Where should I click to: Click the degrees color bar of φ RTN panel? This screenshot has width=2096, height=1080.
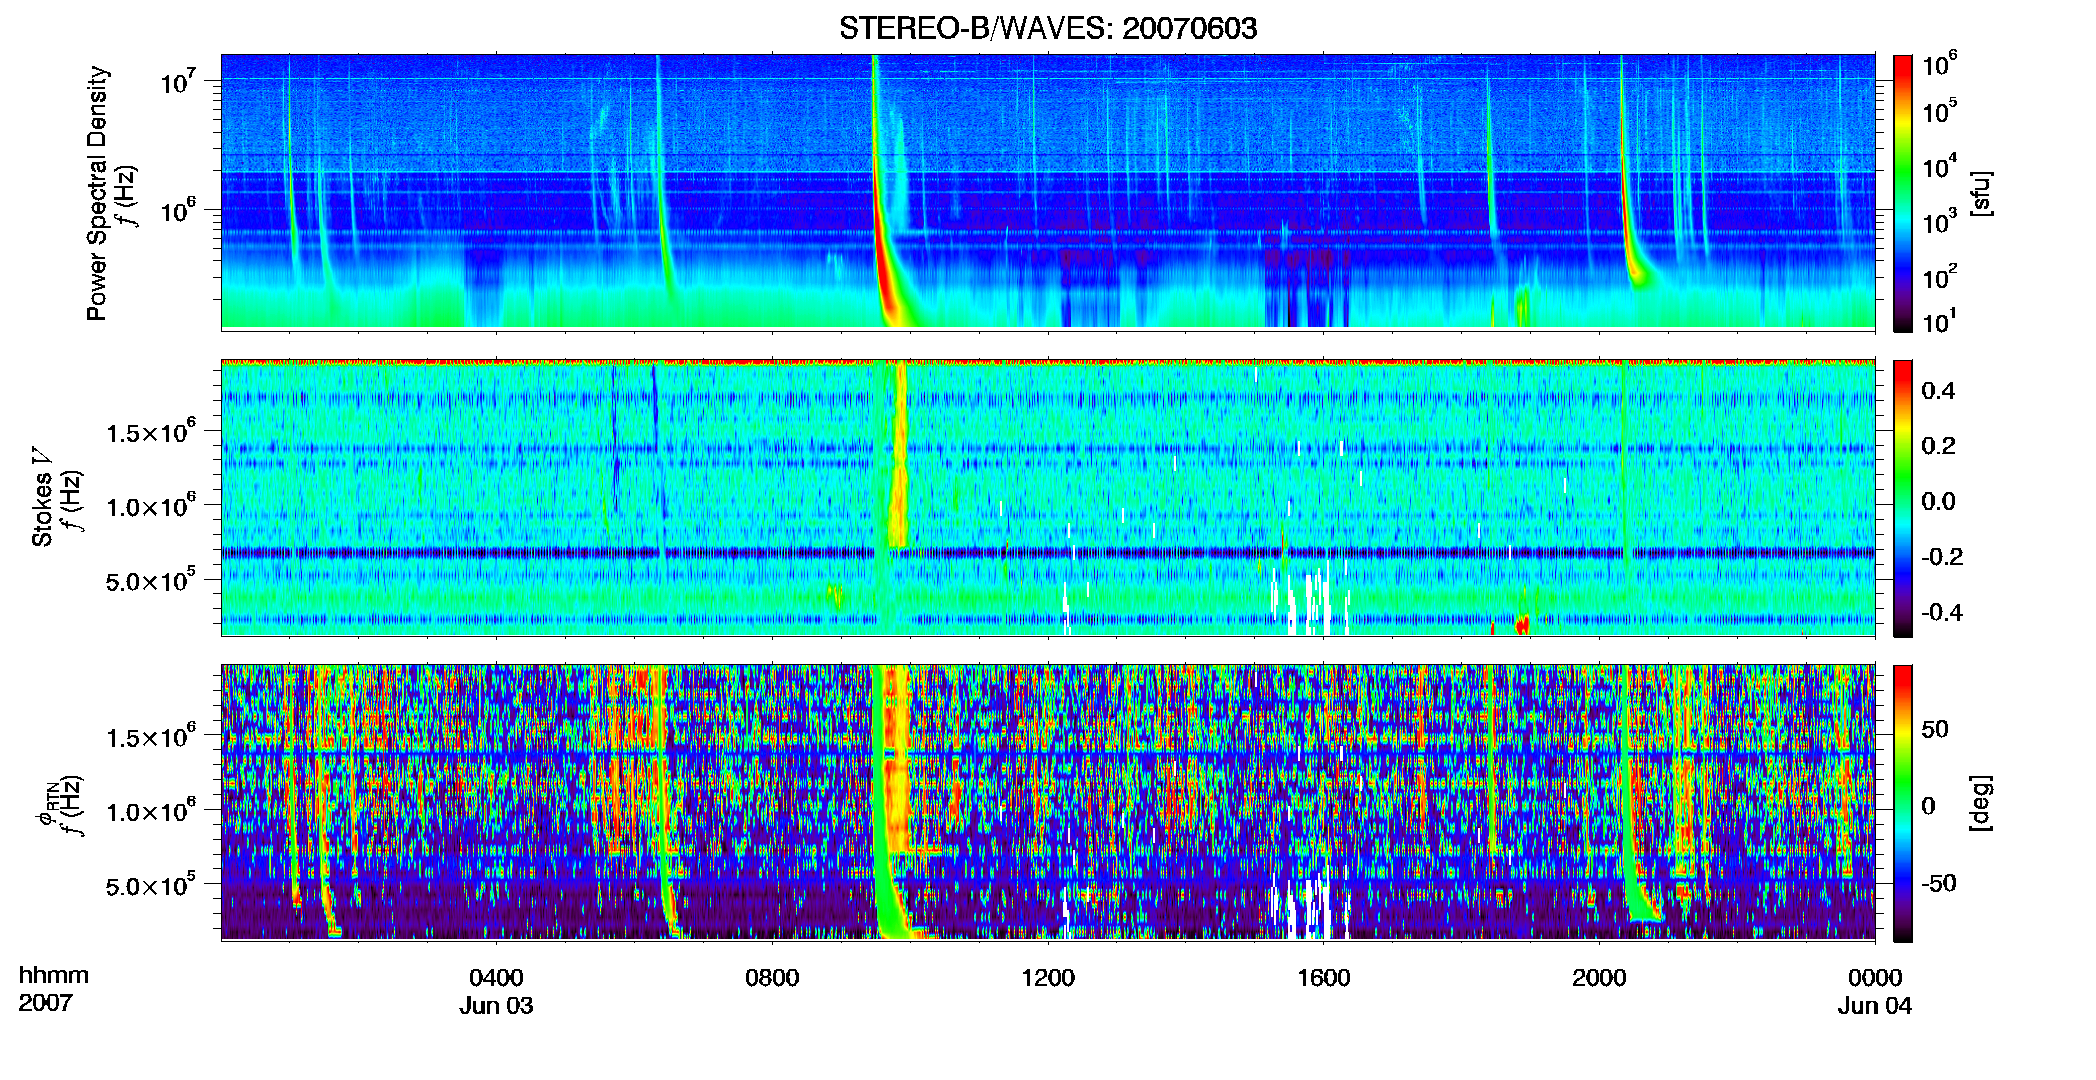(x=1902, y=803)
